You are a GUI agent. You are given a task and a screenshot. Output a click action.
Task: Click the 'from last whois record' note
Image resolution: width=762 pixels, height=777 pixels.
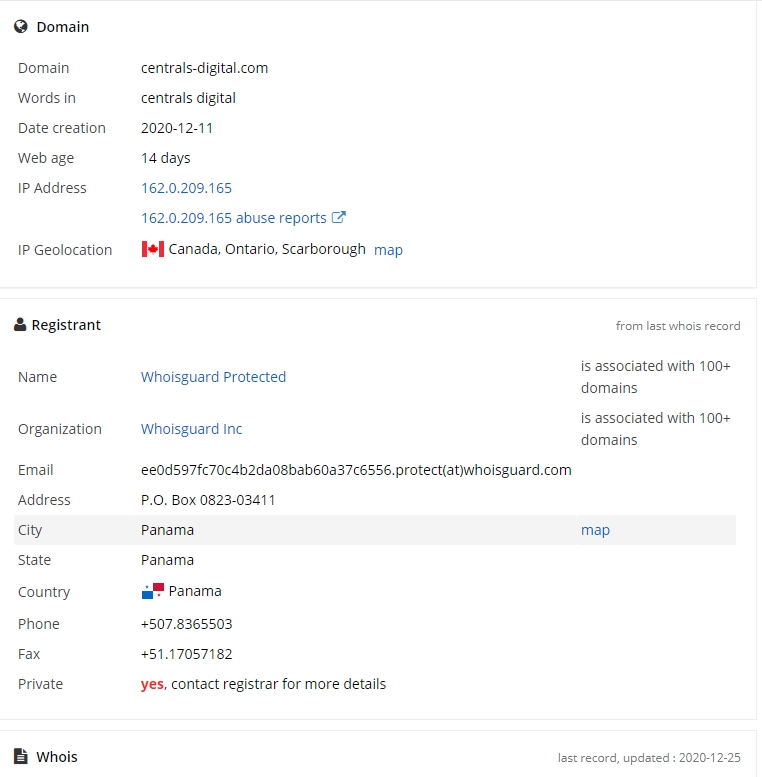point(678,326)
